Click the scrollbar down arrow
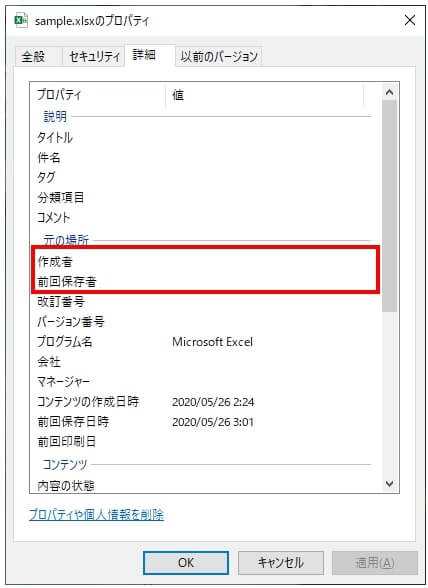Image resolution: width=428 pixels, height=588 pixels. [389, 484]
